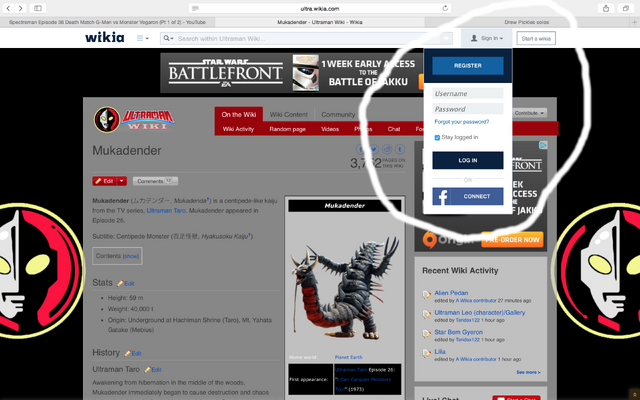This screenshot has height=400, width=640.
Task: Switch to the Spectreman YouTube tab
Action: pyautogui.click(x=107, y=22)
